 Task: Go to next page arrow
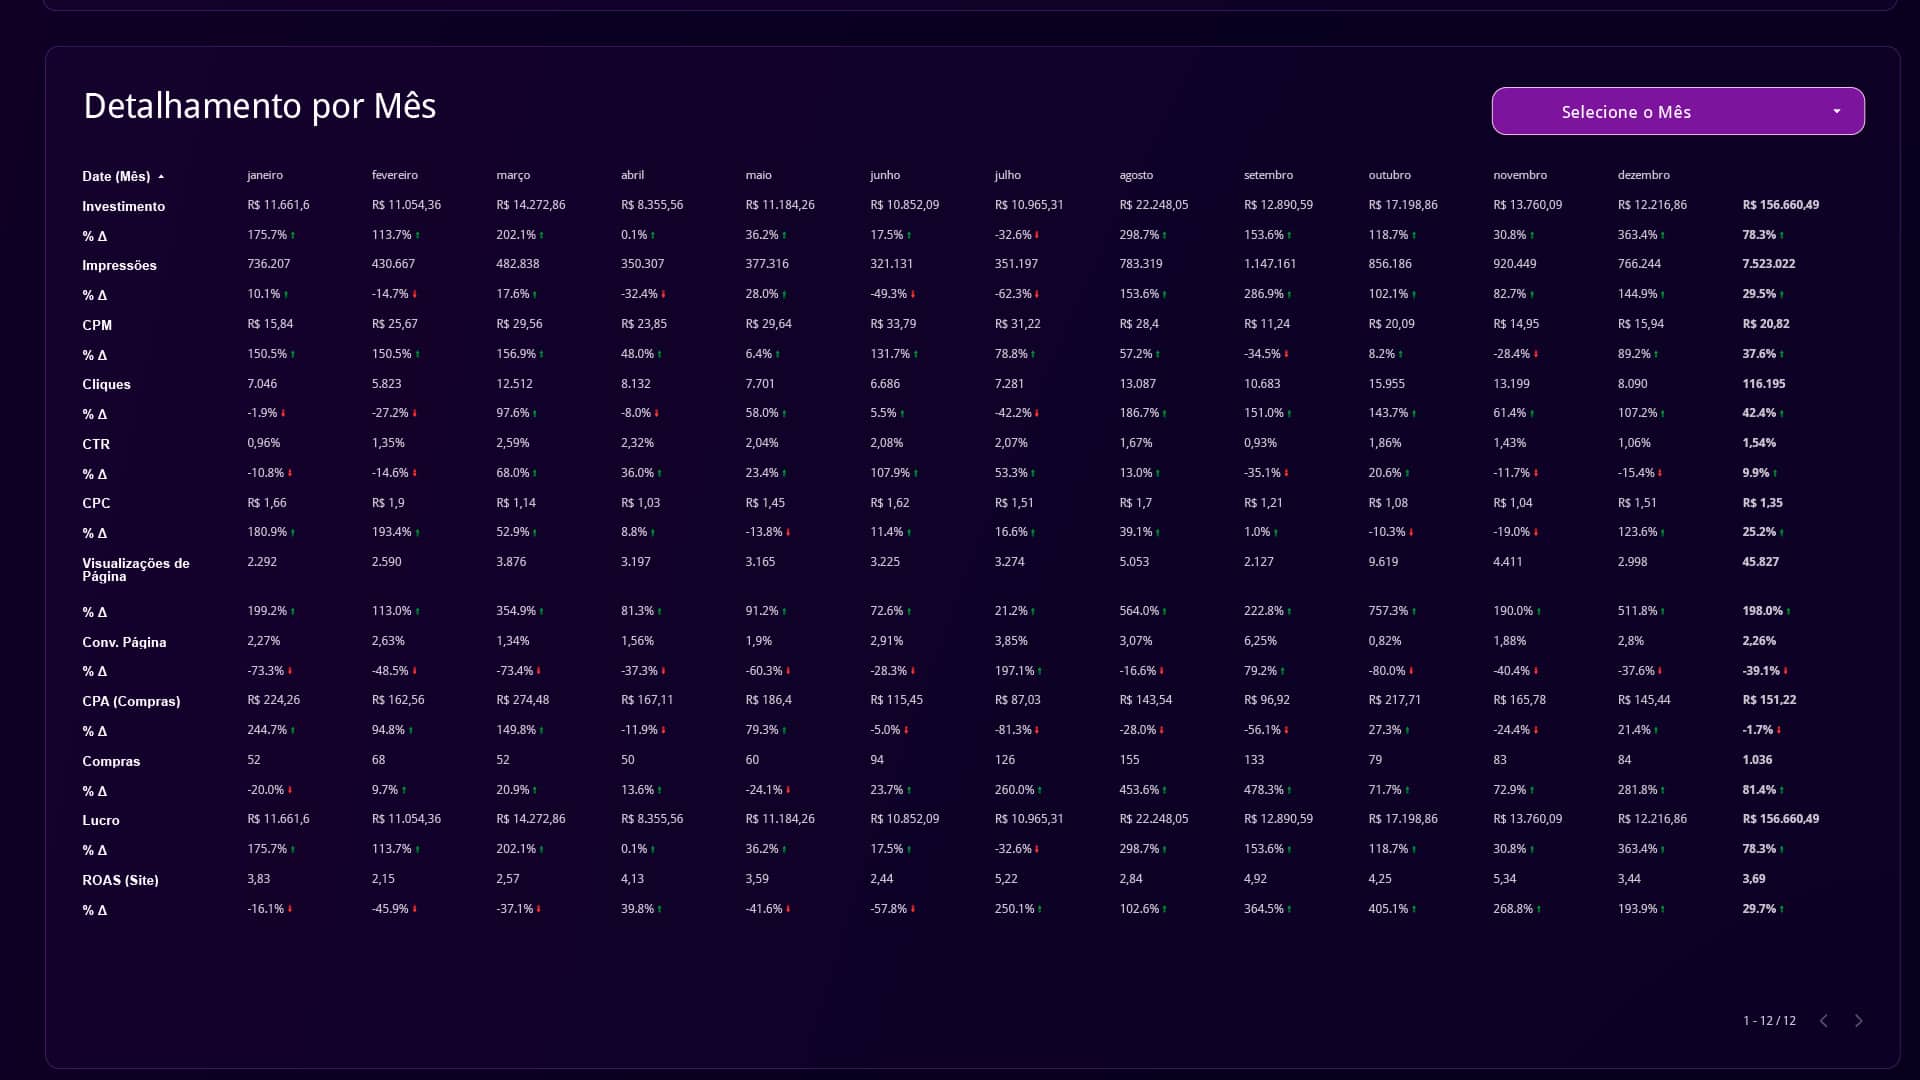(x=1858, y=1021)
